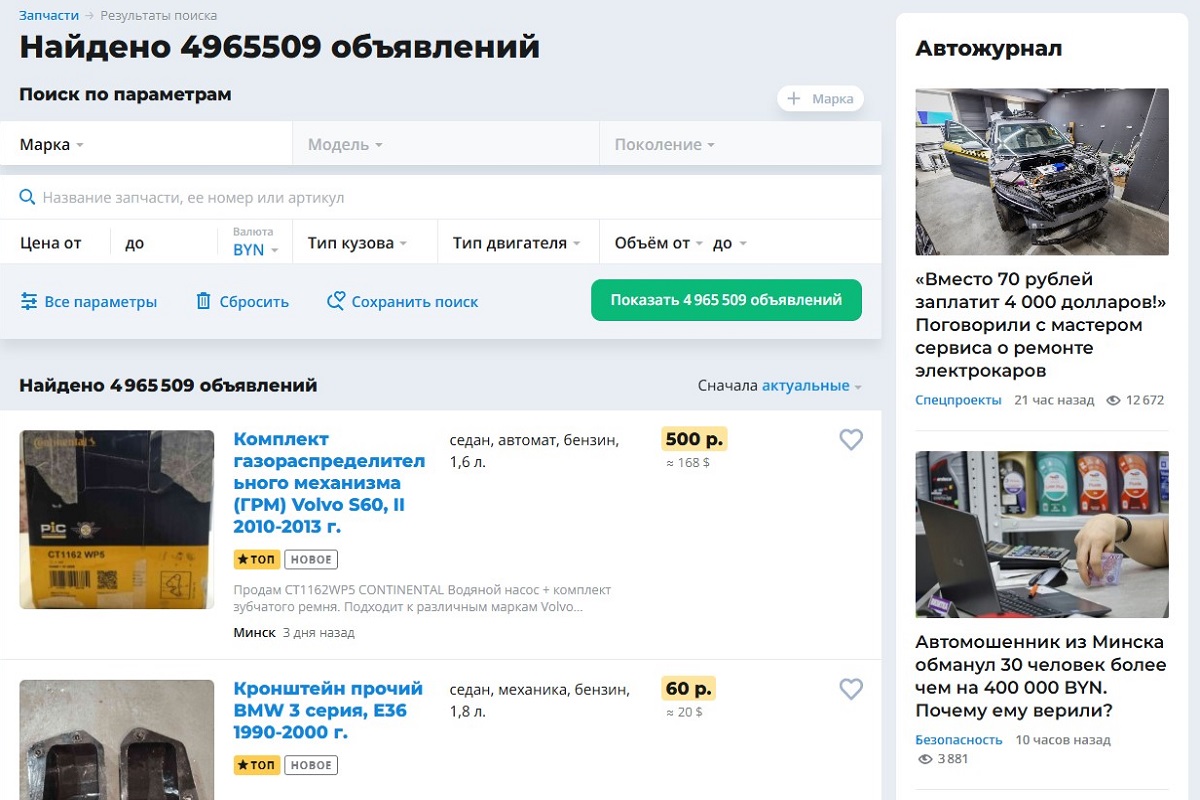
Task: Open the Модель dropdown
Action: tap(446, 144)
